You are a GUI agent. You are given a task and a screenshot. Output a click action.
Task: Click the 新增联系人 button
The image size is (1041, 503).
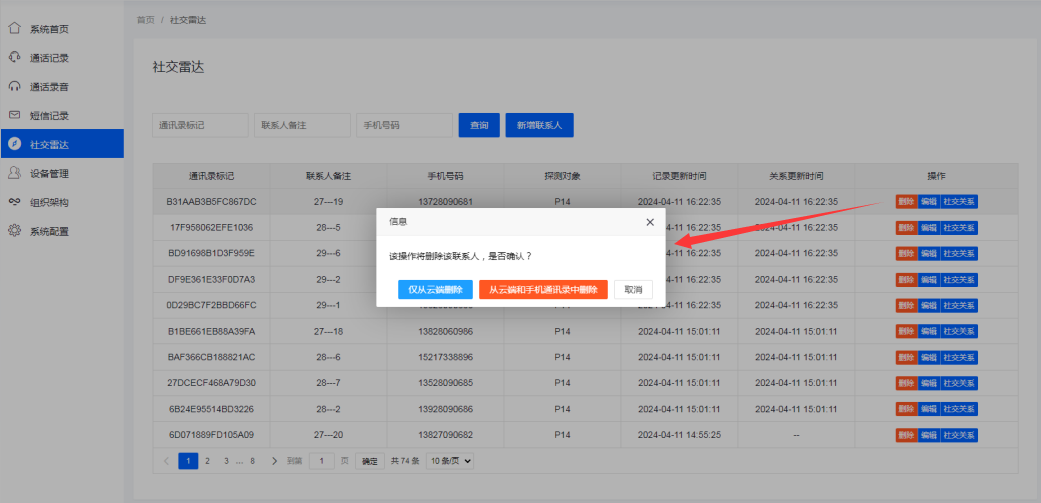[539, 125]
